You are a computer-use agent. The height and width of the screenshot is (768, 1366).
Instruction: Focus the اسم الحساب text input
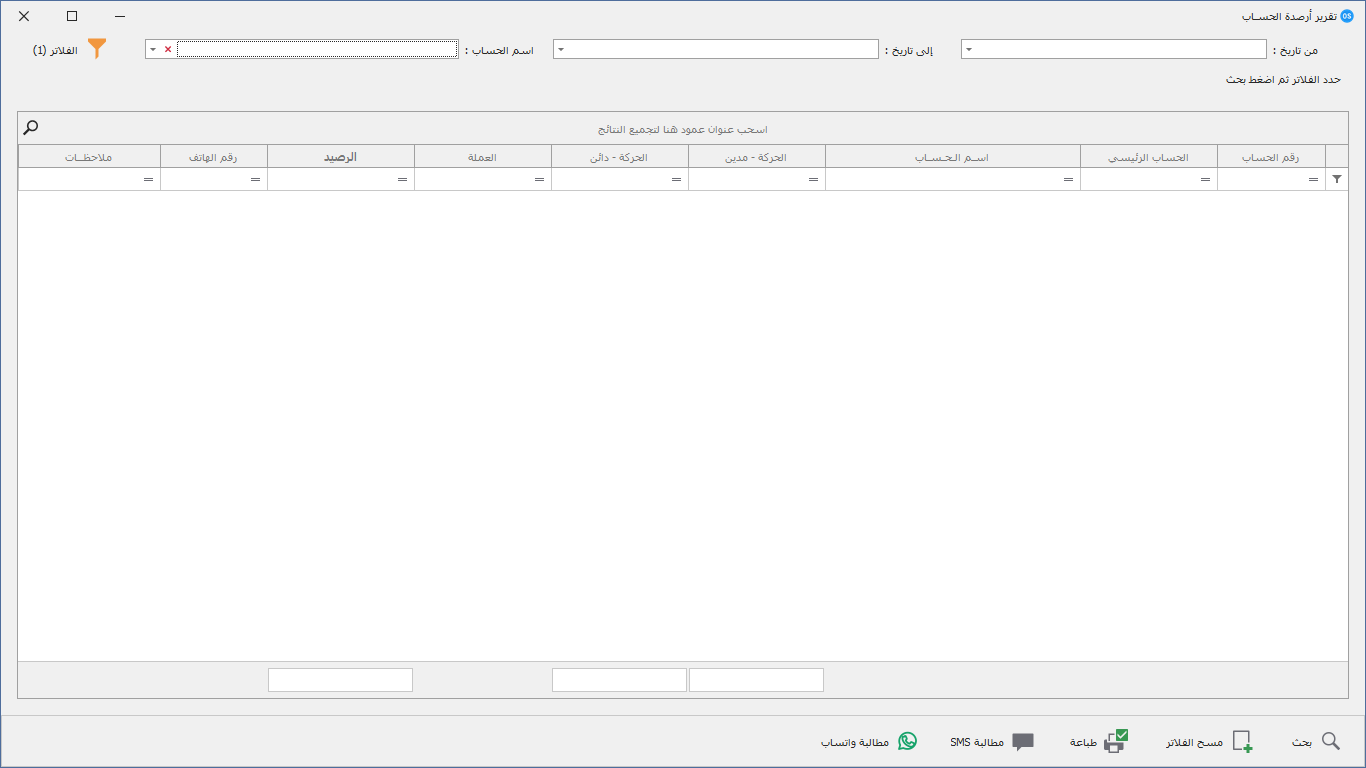pyautogui.click(x=318, y=49)
